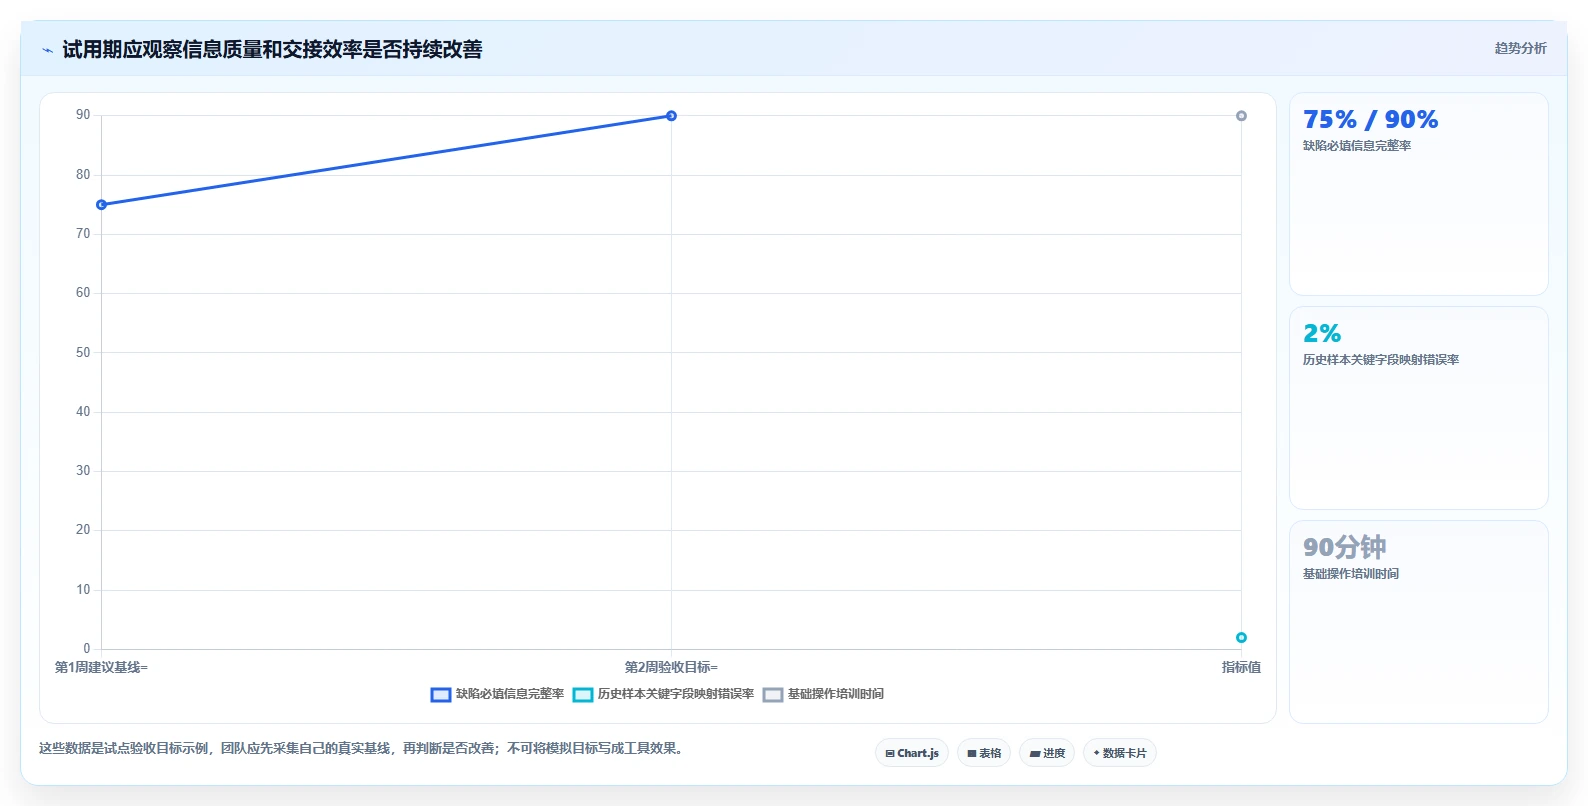Image resolution: width=1588 pixels, height=806 pixels.
Task: Open the 2% error rate card
Action: pos(1418,408)
